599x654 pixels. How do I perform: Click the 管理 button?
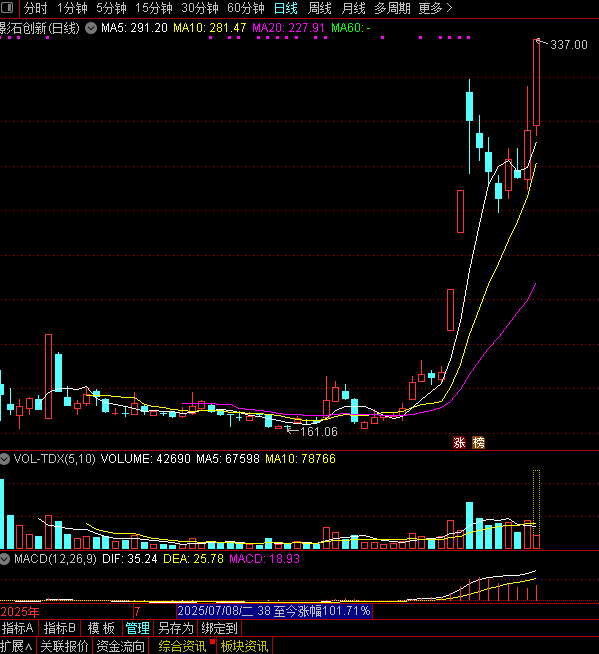(137, 628)
